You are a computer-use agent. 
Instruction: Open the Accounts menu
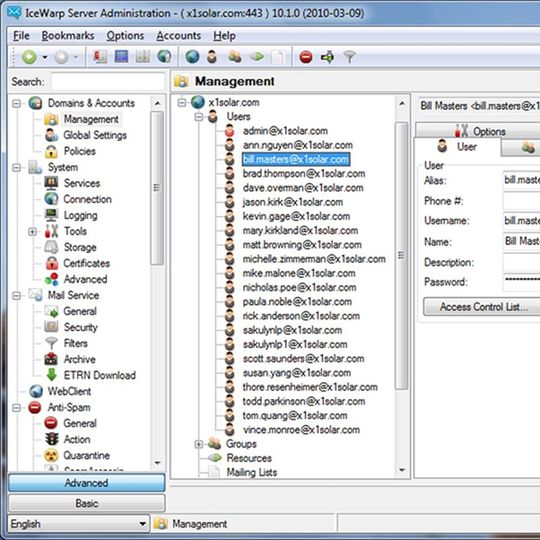[178, 35]
